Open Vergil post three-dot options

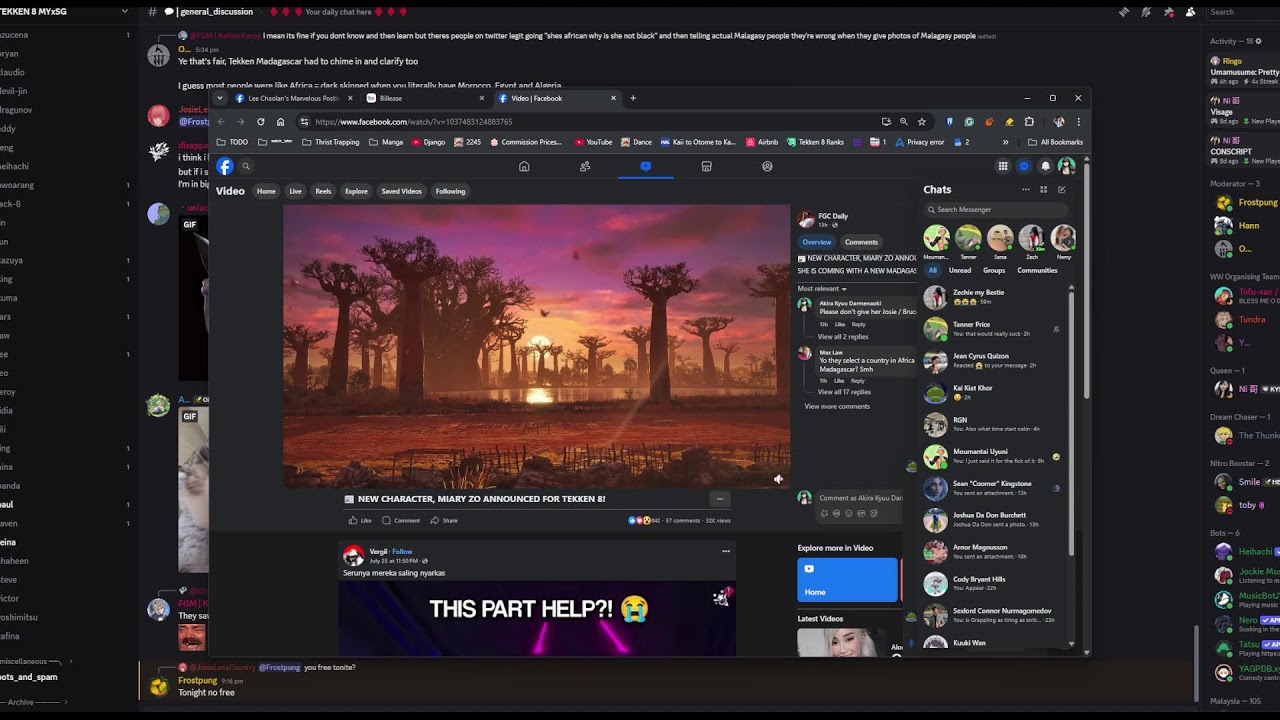(726, 551)
